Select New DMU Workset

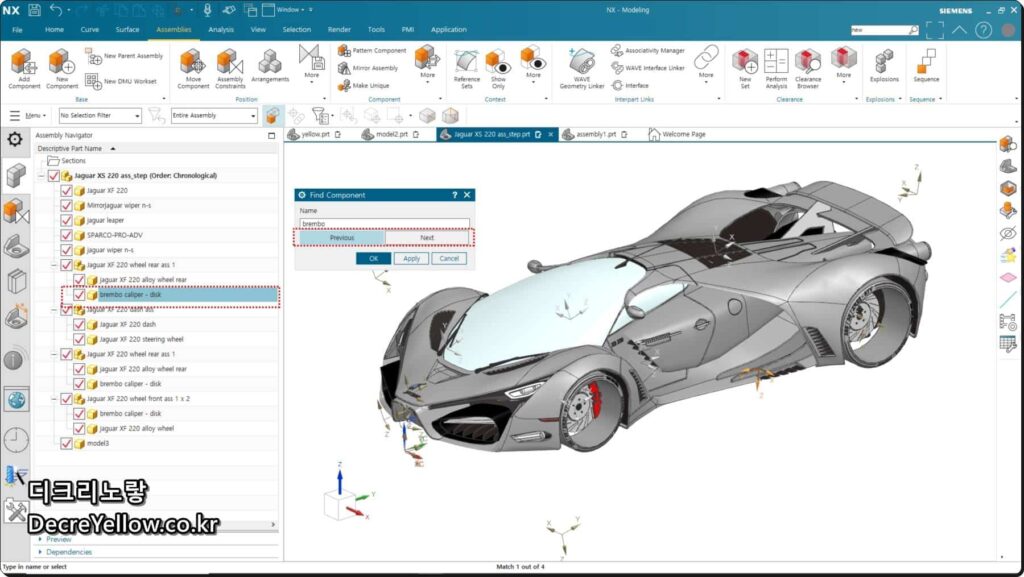[122, 82]
